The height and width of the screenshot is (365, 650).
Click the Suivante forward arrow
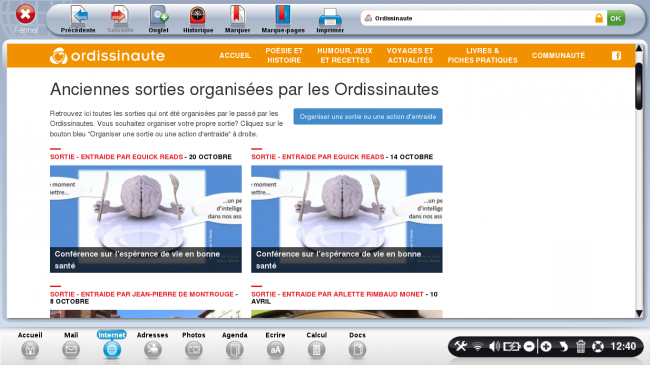pyautogui.click(x=120, y=19)
